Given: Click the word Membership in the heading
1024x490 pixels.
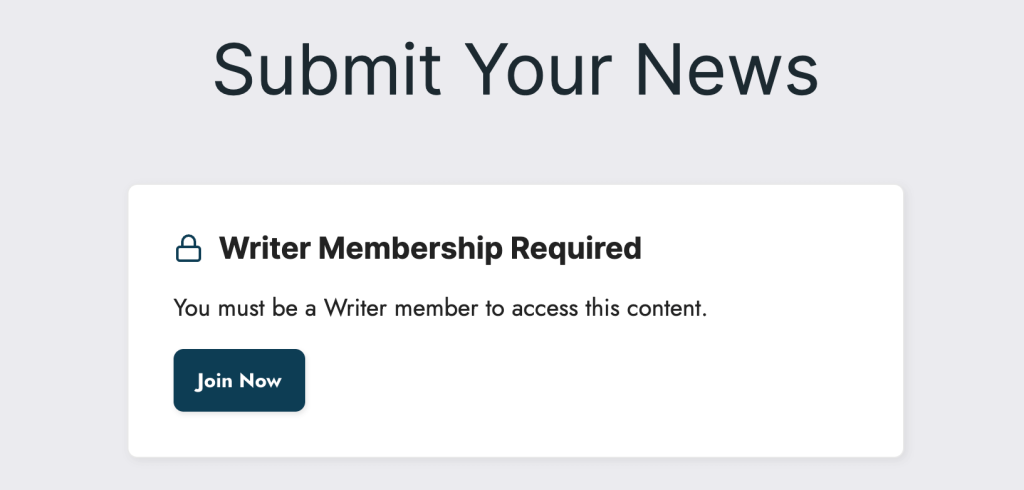Looking at the screenshot, I should point(410,250).
